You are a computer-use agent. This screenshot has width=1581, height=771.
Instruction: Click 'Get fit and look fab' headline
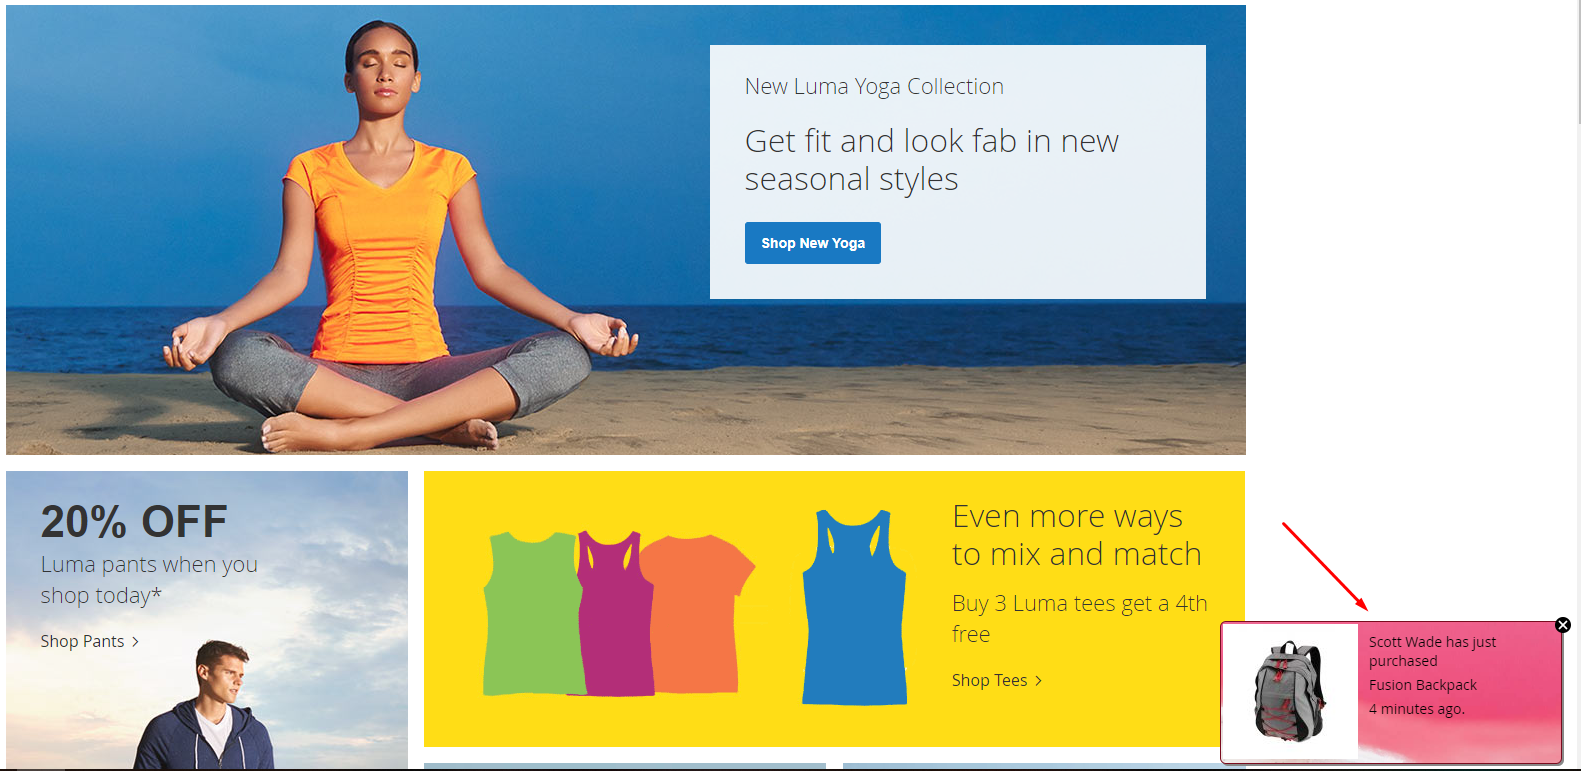pyautogui.click(x=931, y=160)
